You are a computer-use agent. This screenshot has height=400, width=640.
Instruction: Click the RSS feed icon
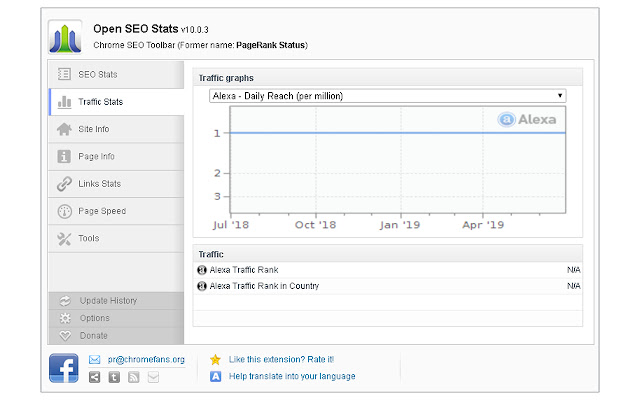[x=133, y=377]
